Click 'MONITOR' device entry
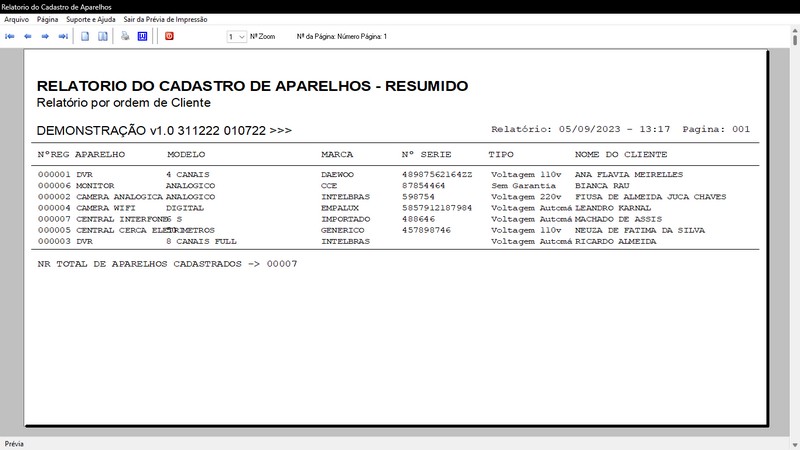This screenshot has width=800, height=450. (95, 186)
